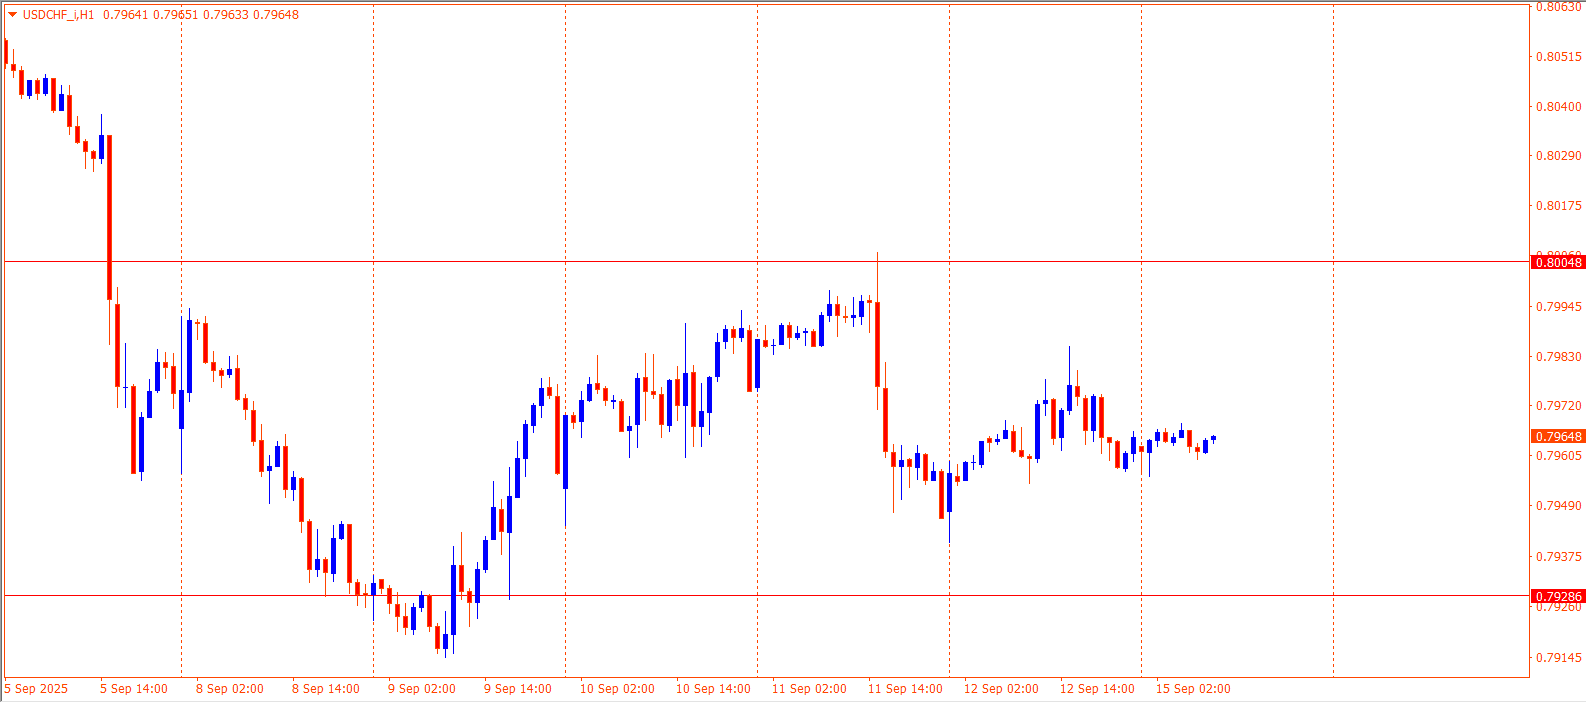Click the 0.80400 price scale value
Image resolution: width=1586 pixels, height=703 pixels.
1558,107
